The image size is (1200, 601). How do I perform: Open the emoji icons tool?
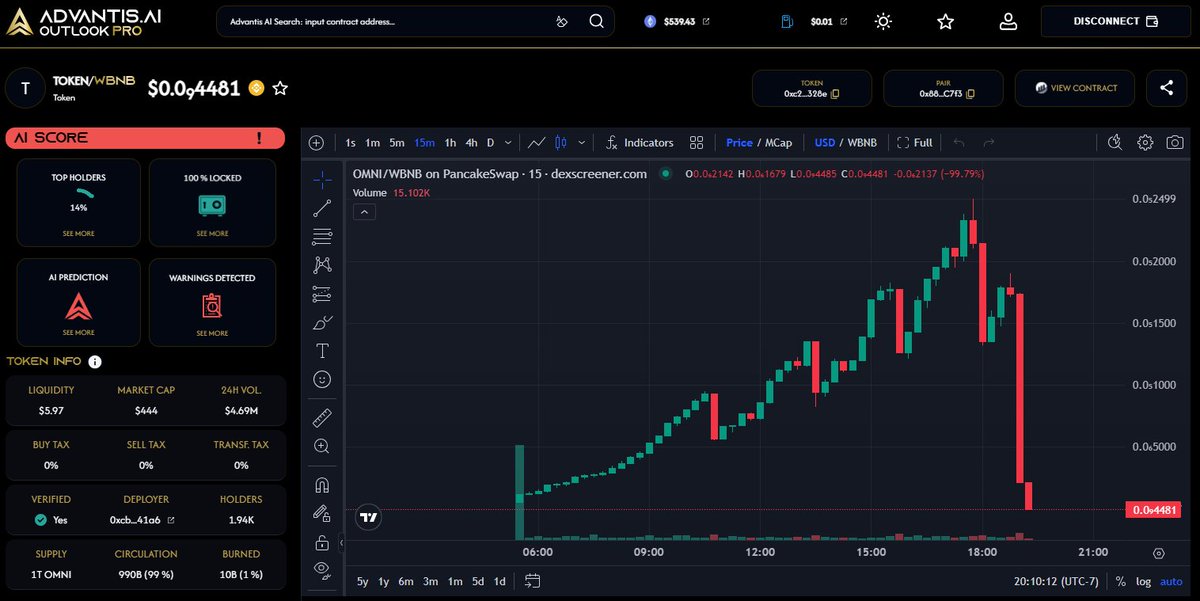[322, 380]
